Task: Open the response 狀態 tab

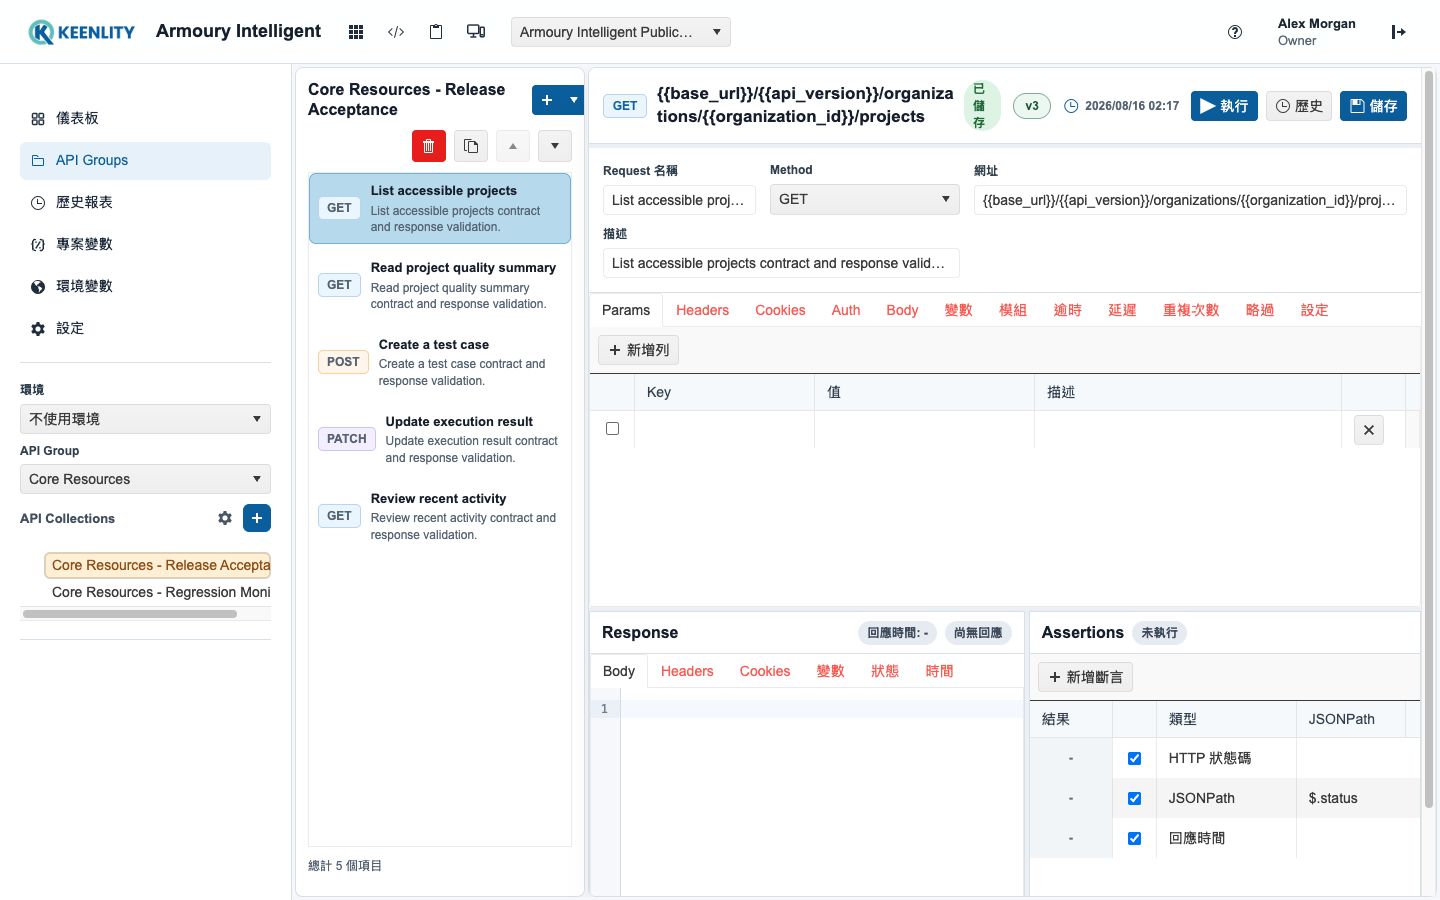Action: click(x=885, y=671)
